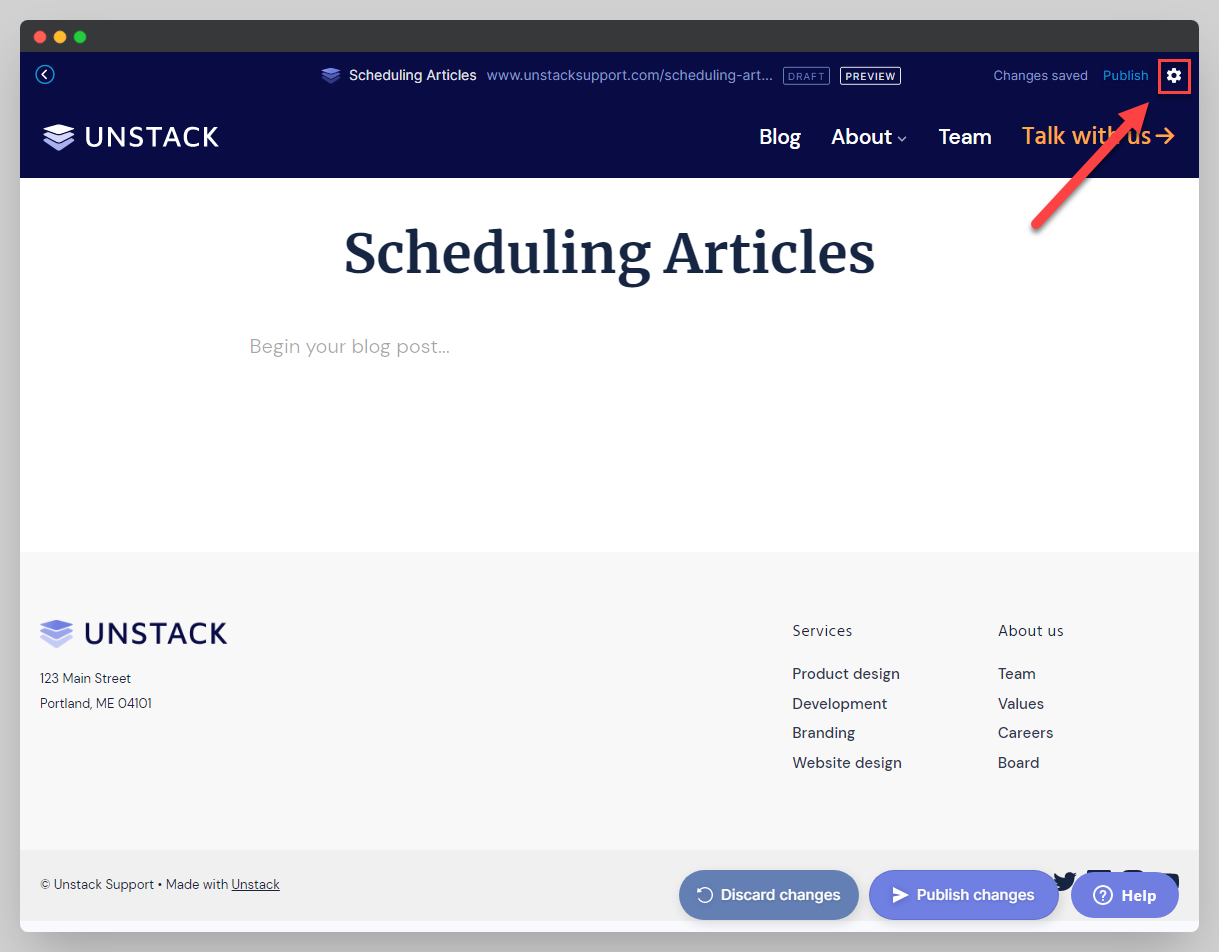The height and width of the screenshot is (952, 1219).
Task: Open the Help widget button
Action: coord(1124,895)
